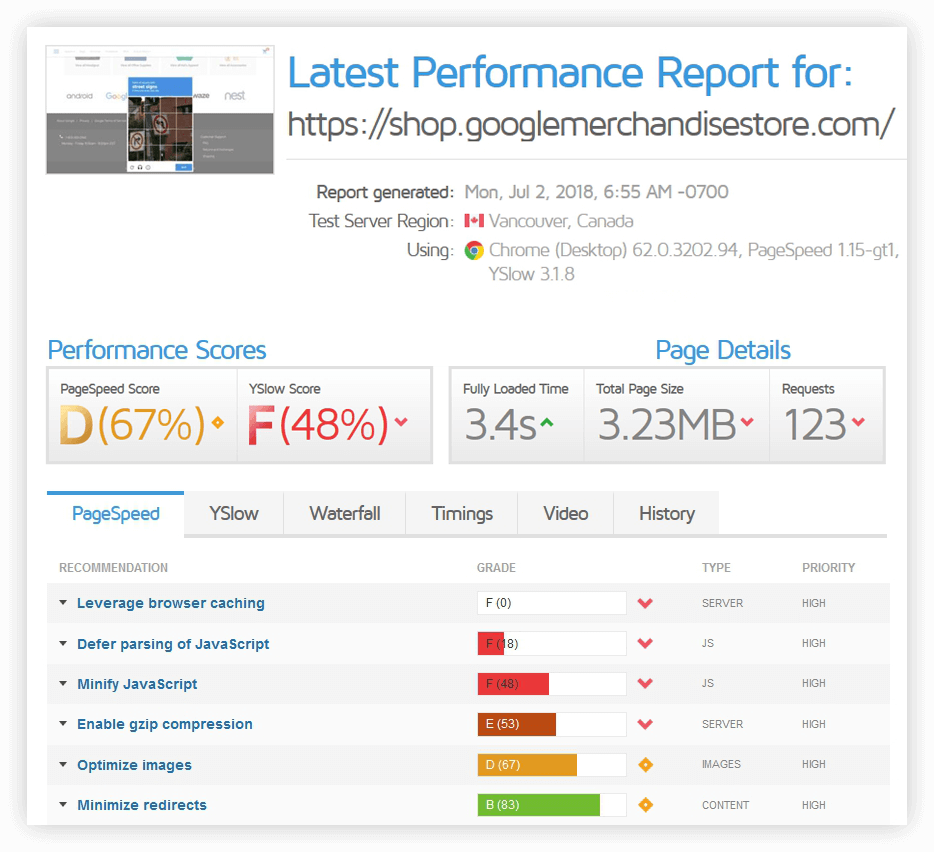Click SERVER type in Enable gzip compression row
This screenshot has width=934, height=852.
point(723,724)
